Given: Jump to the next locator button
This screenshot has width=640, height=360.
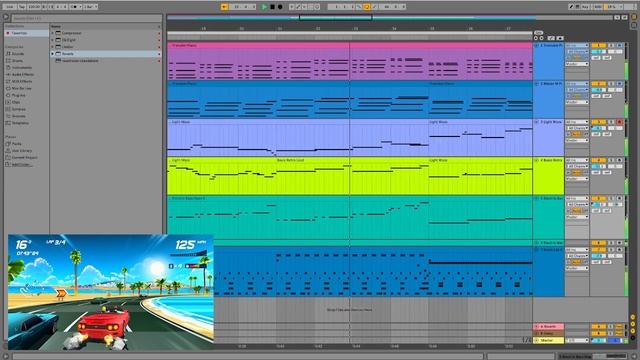Looking at the screenshot, I should 542,38.
